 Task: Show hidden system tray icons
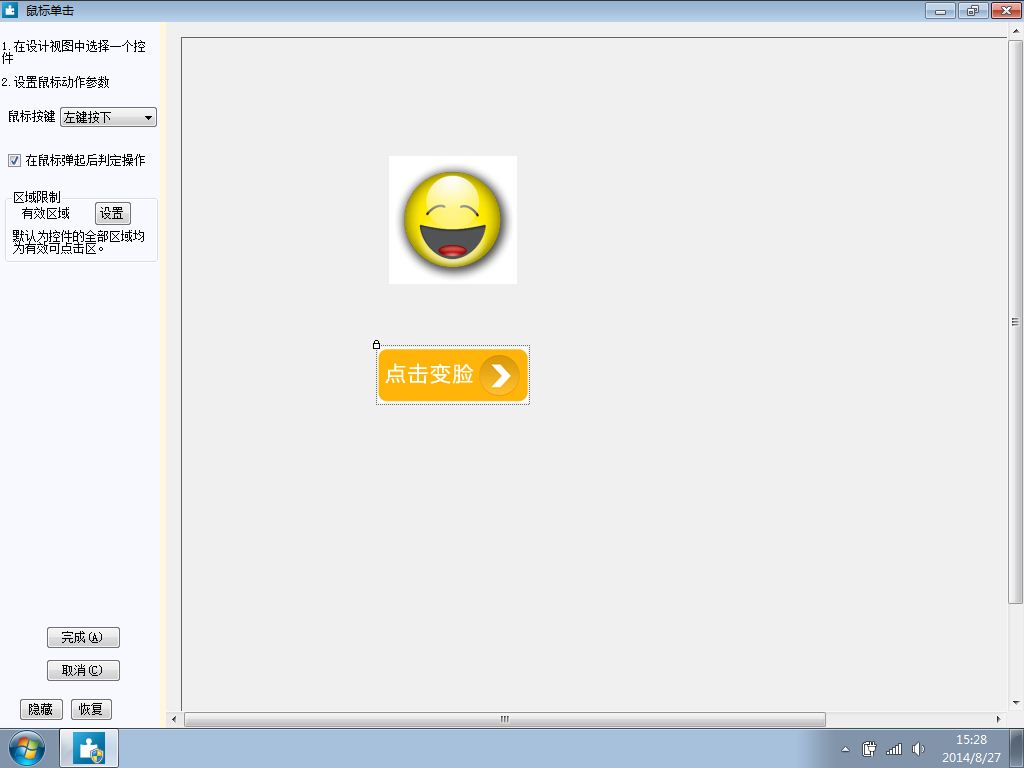click(x=845, y=749)
